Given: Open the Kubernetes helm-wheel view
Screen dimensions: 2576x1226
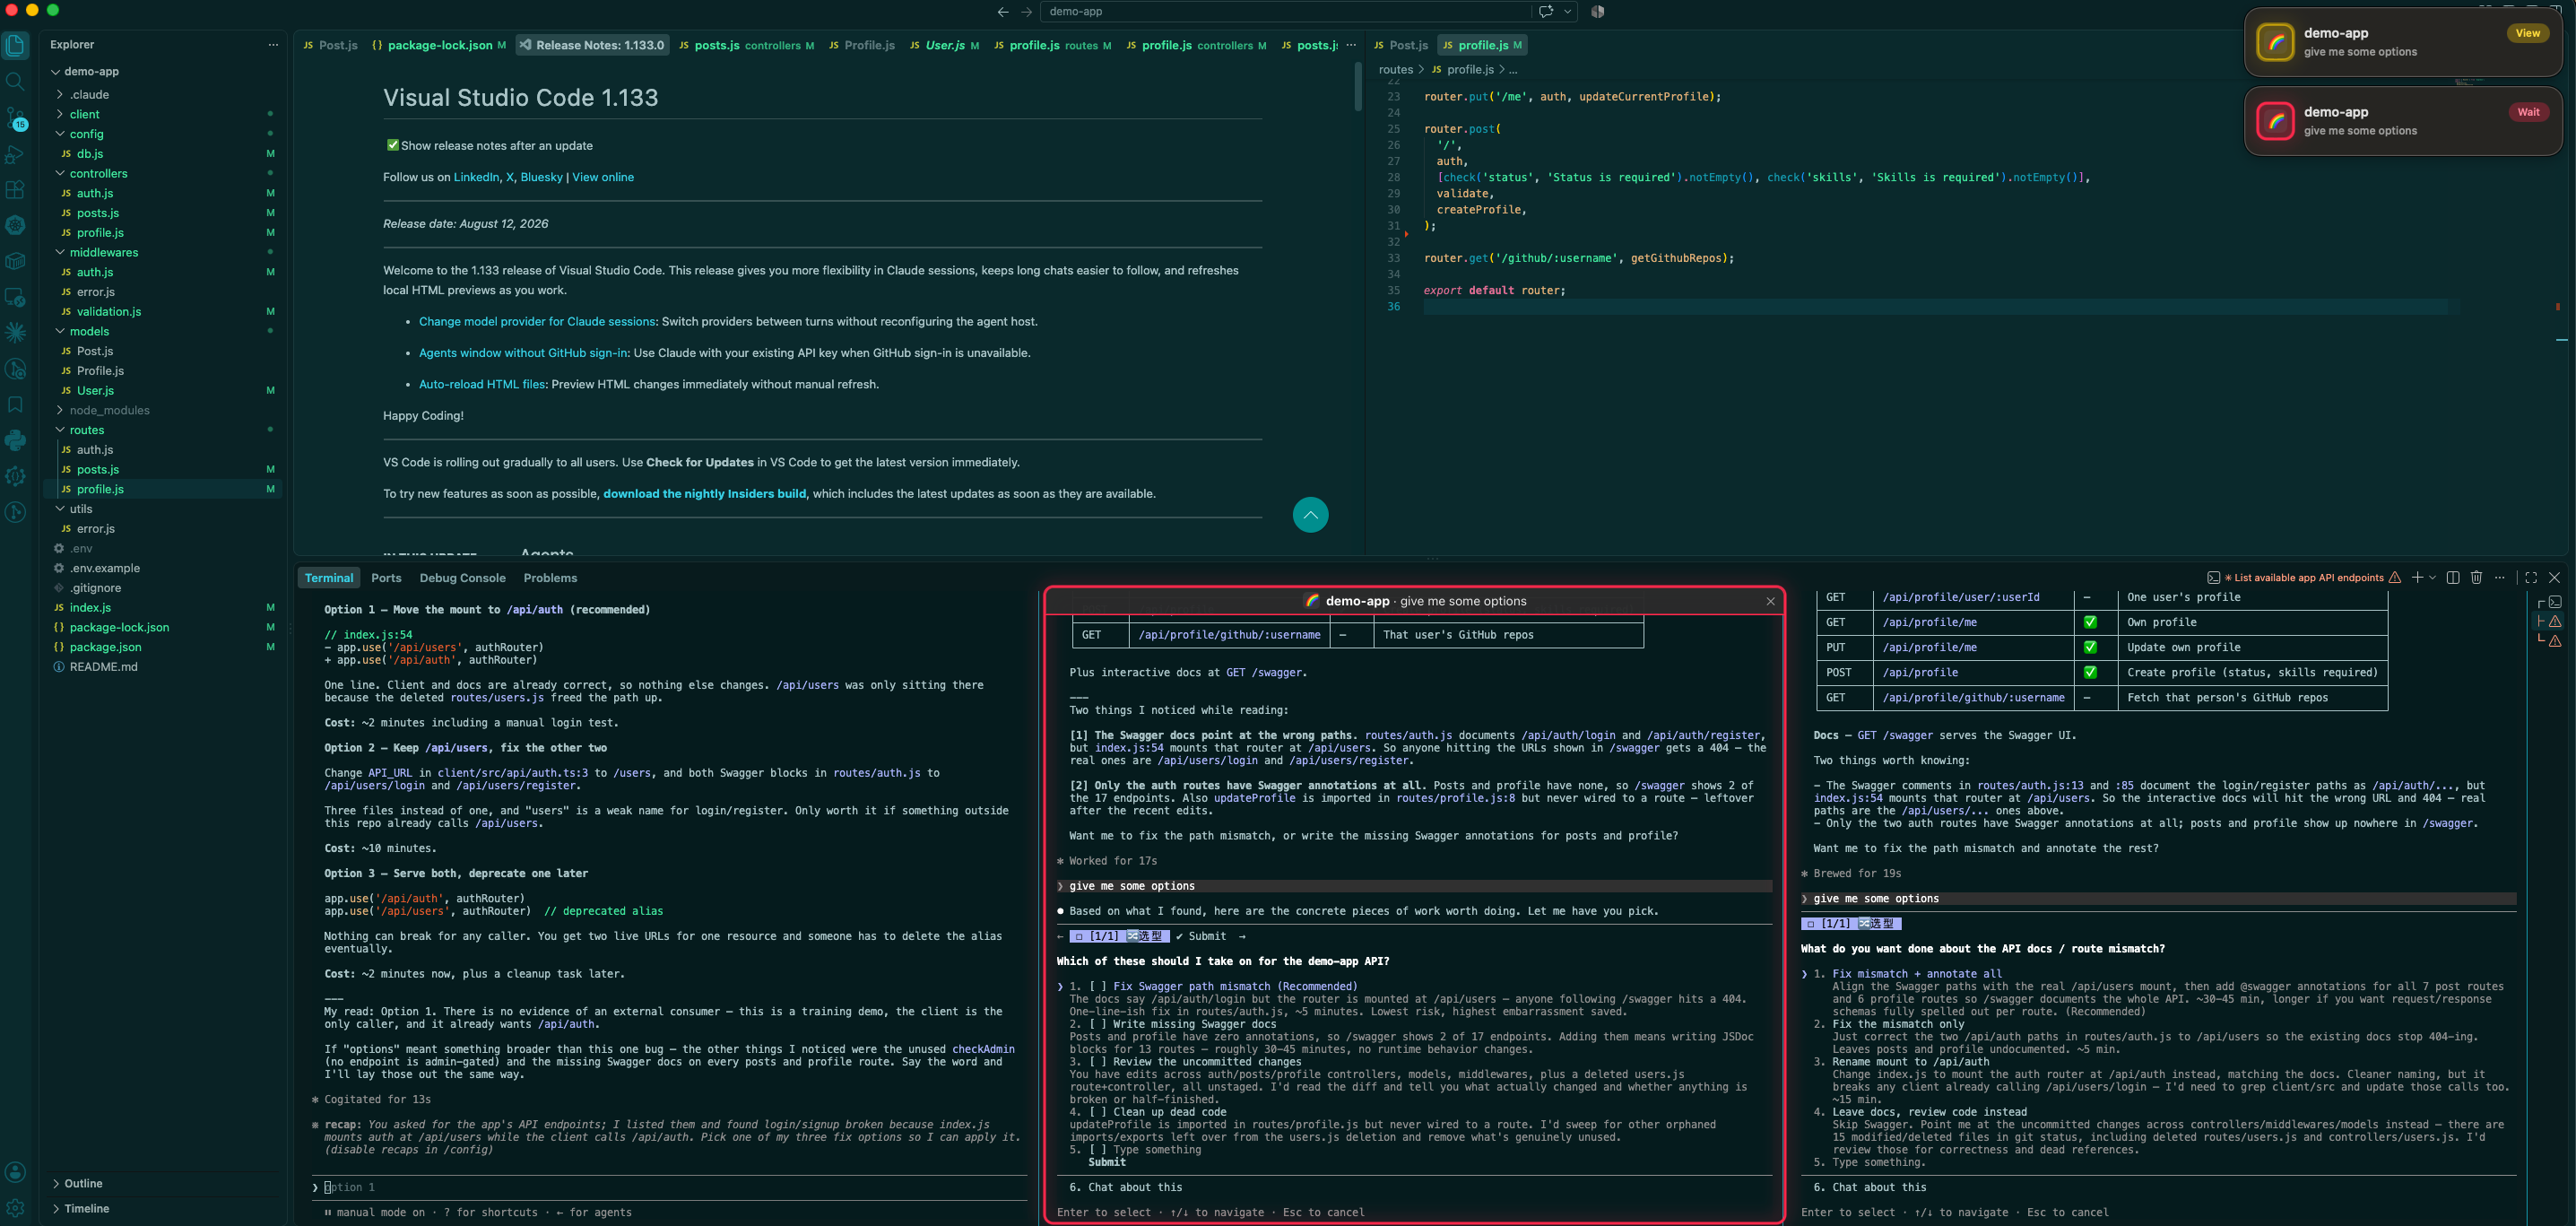Looking at the screenshot, I should 15,225.
